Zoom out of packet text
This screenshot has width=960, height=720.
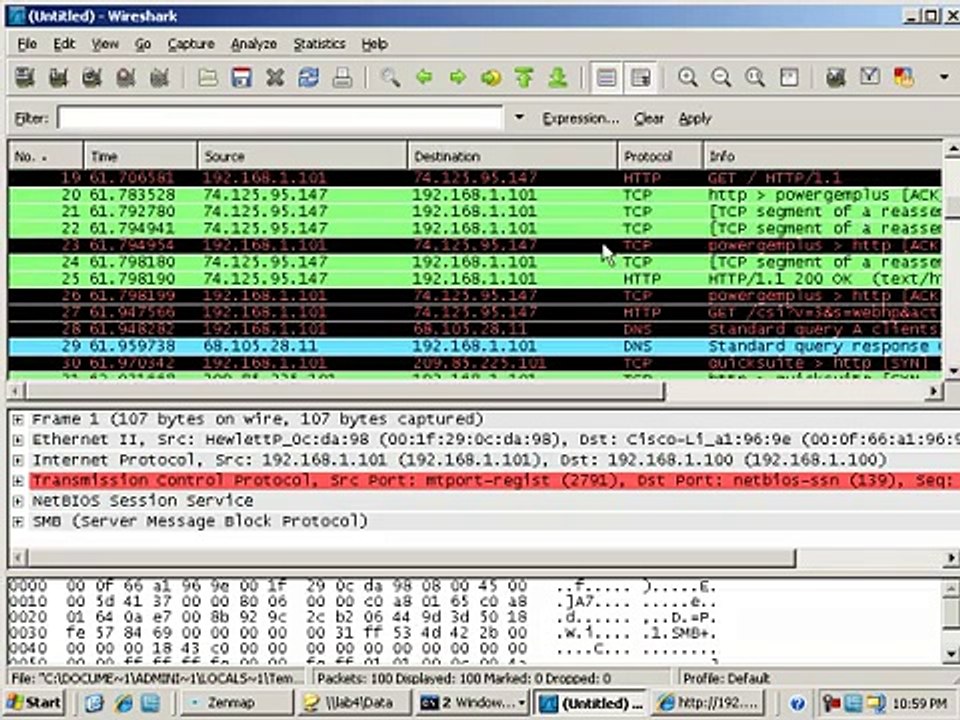coord(722,78)
